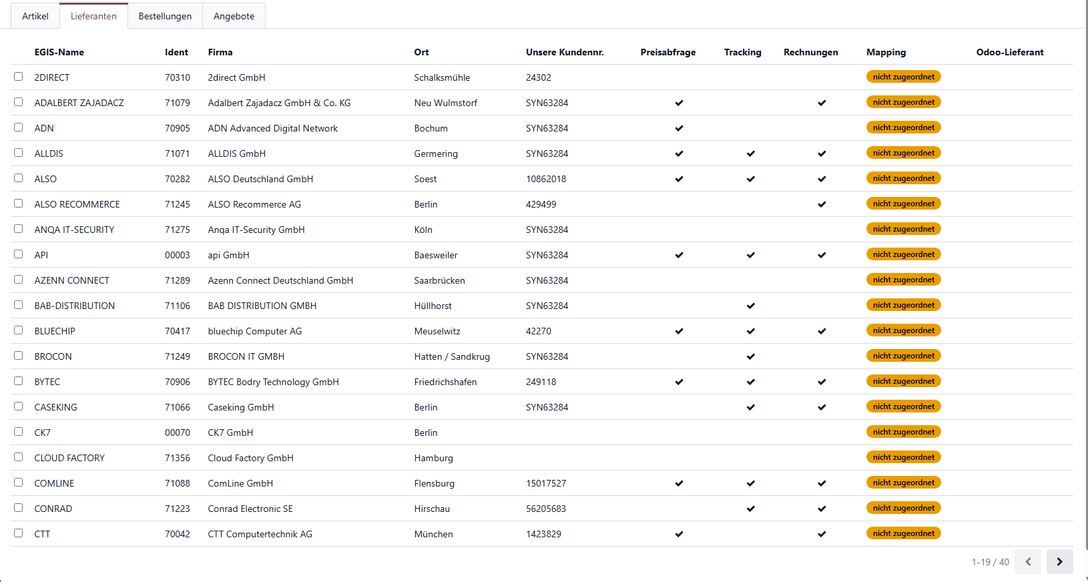The height and width of the screenshot is (582, 1088).
Task: Tick the ALLDIS row checkbox
Action: click(x=19, y=153)
